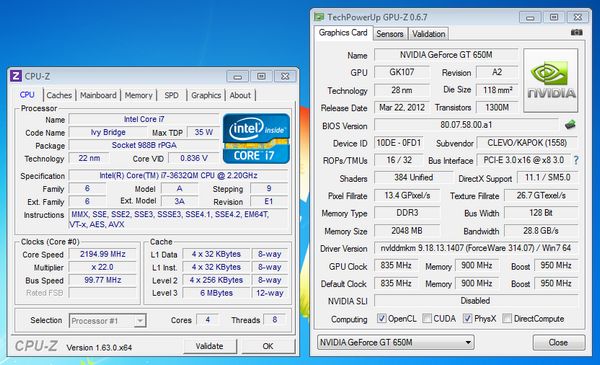Switch to the Sensors tab in GPU-Z
The height and width of the screenshot is (365, 600).
click(390, 34)
